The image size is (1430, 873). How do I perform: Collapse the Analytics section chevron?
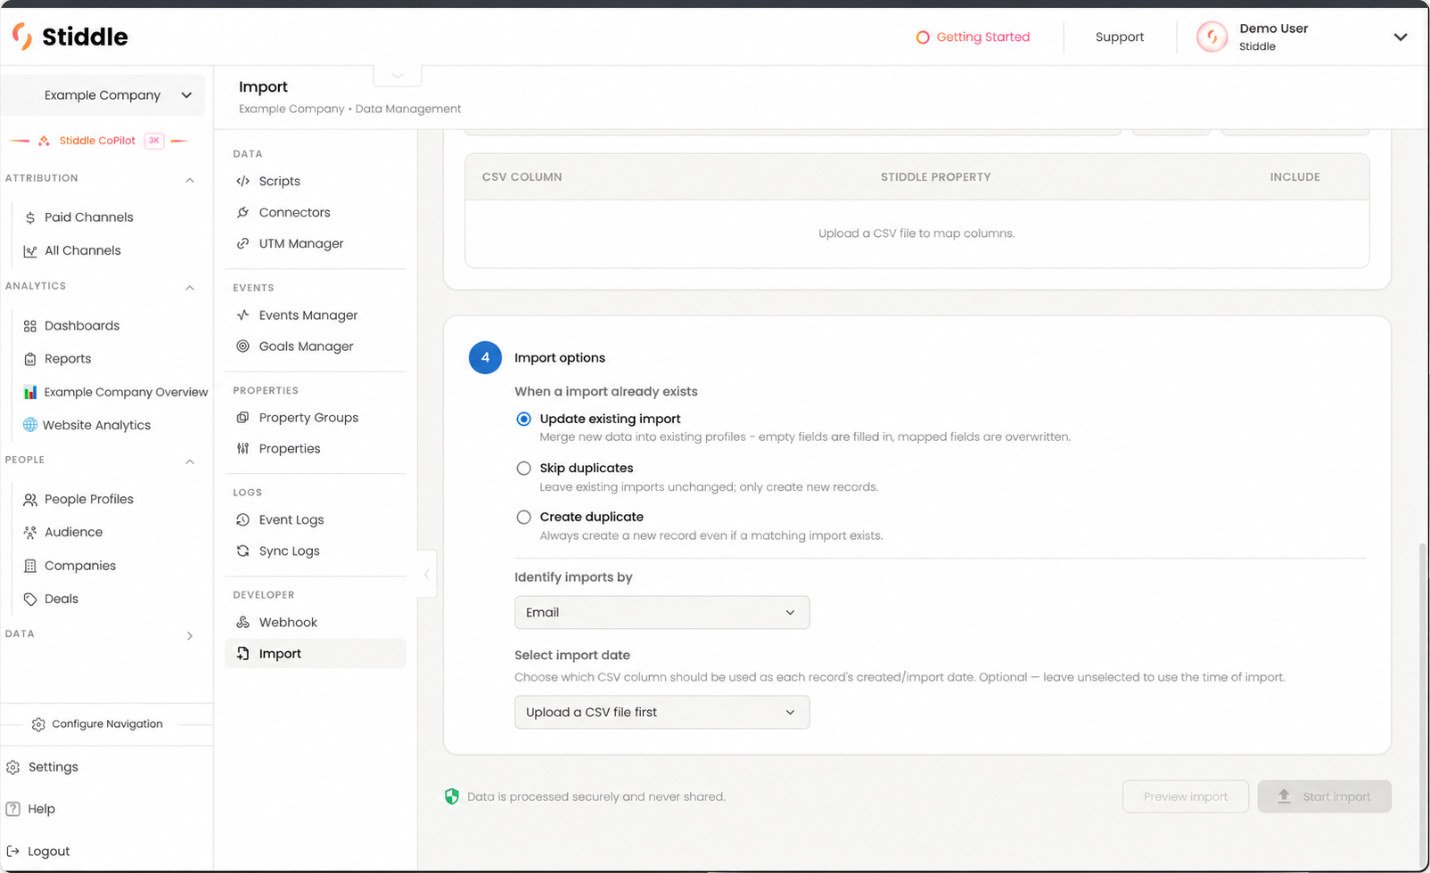(190, 288)
